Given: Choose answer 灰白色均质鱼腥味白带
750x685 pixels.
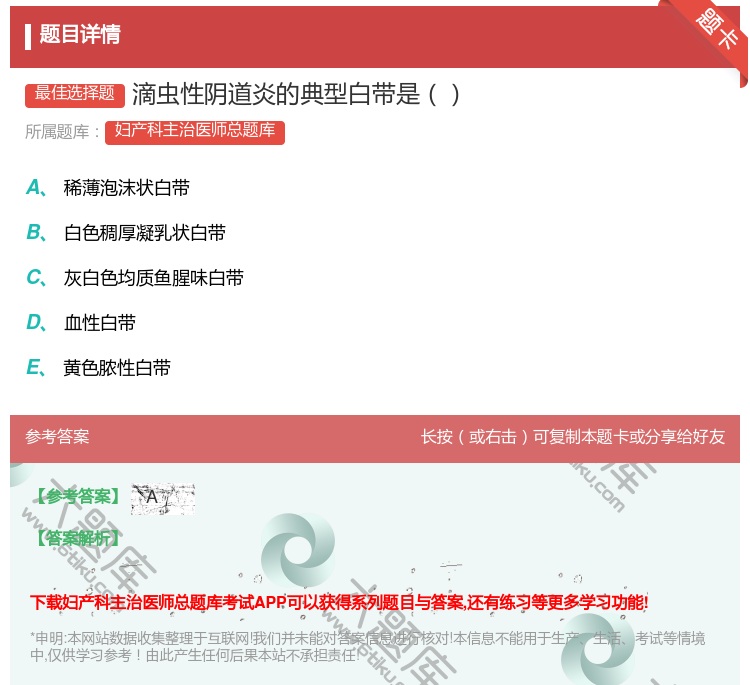Looking at the screenshot, I should 154,278.
